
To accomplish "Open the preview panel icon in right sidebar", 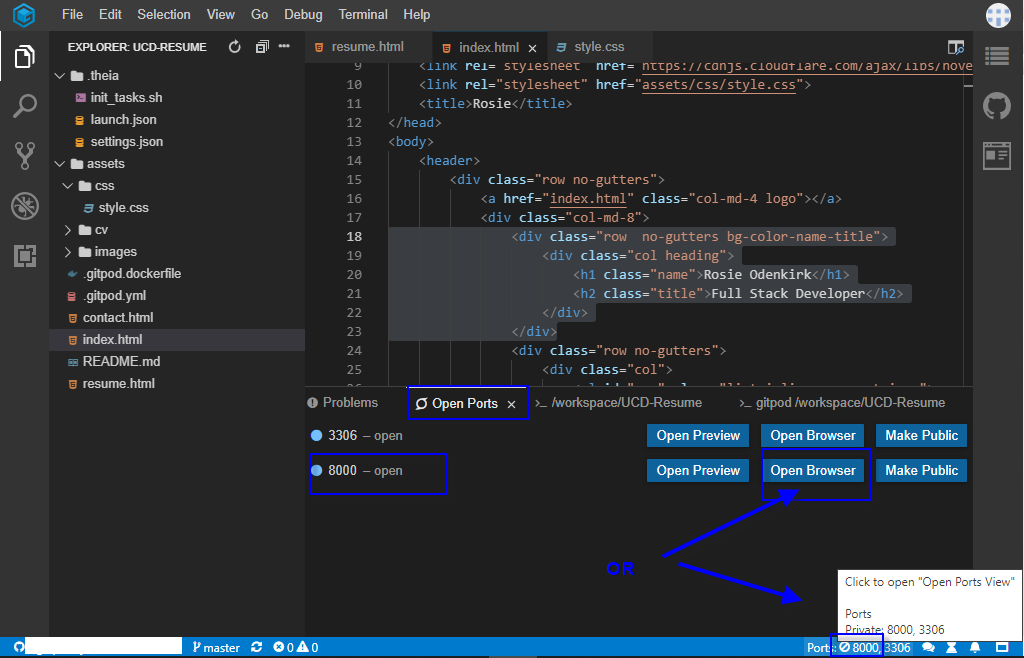I will point(997,156).
